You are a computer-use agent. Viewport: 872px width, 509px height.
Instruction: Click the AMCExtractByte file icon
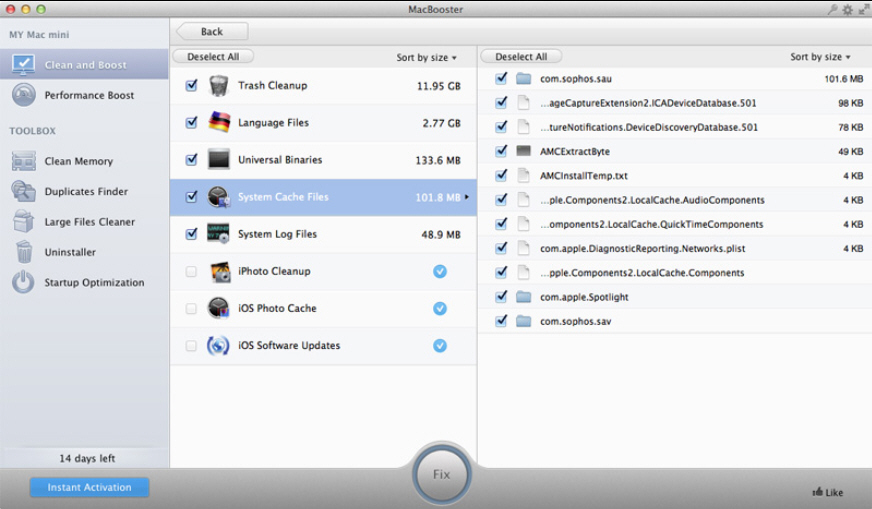point(523,151)
